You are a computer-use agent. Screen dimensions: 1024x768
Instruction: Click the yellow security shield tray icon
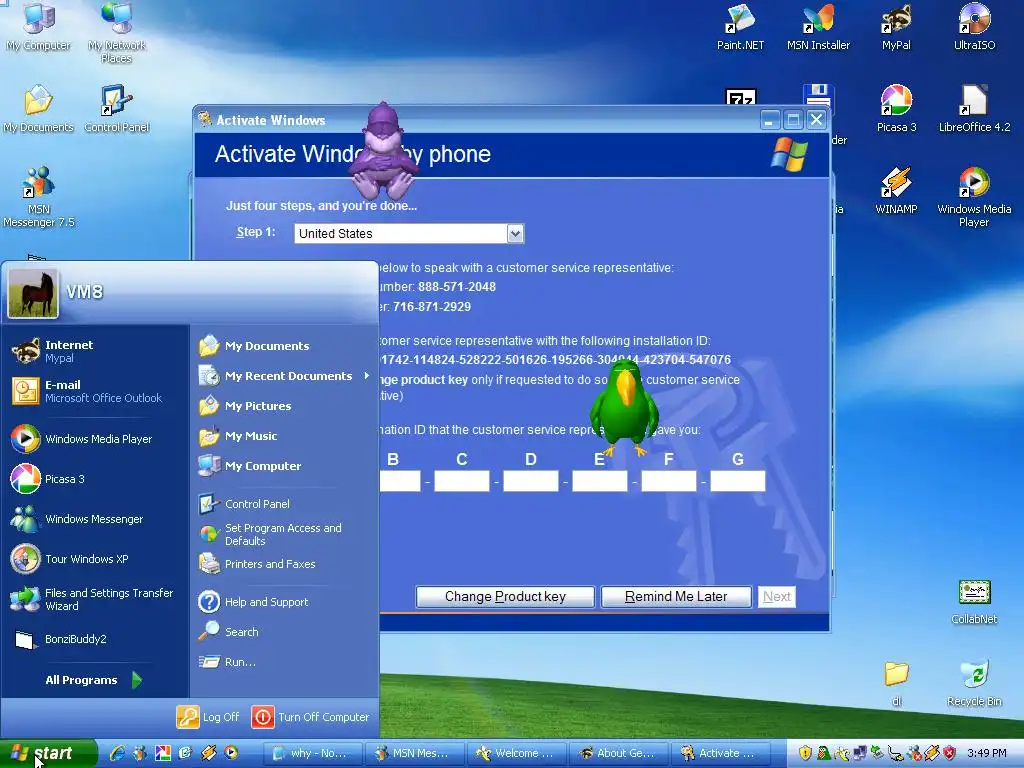click(x=805, y=753)
